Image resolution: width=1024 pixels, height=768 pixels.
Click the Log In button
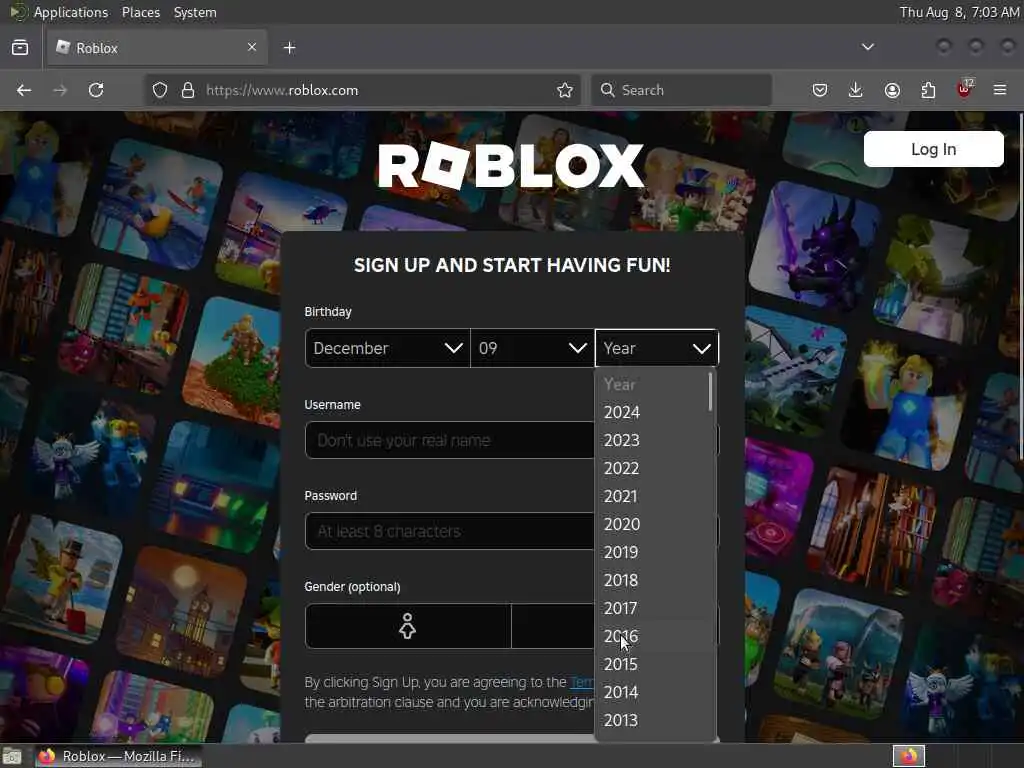tap(933, 149)
